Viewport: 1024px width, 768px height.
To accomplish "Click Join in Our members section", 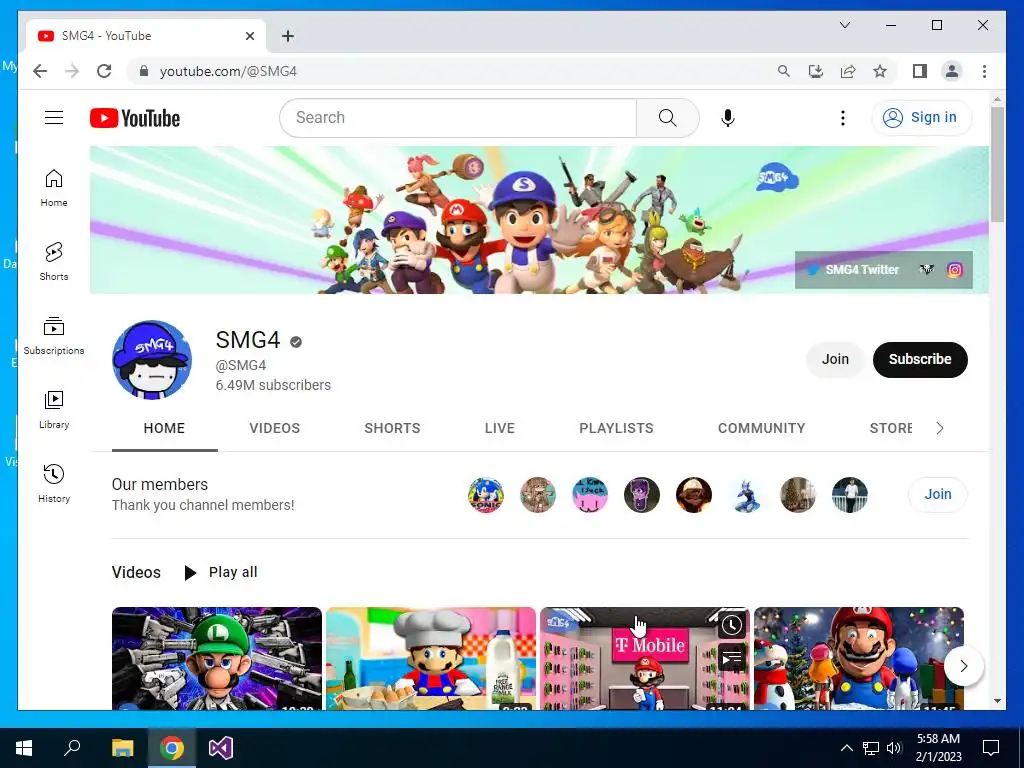I will (937, 494).
